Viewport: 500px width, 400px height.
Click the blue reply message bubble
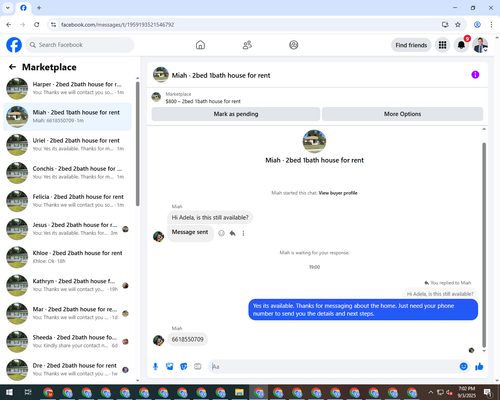point(363,310)
